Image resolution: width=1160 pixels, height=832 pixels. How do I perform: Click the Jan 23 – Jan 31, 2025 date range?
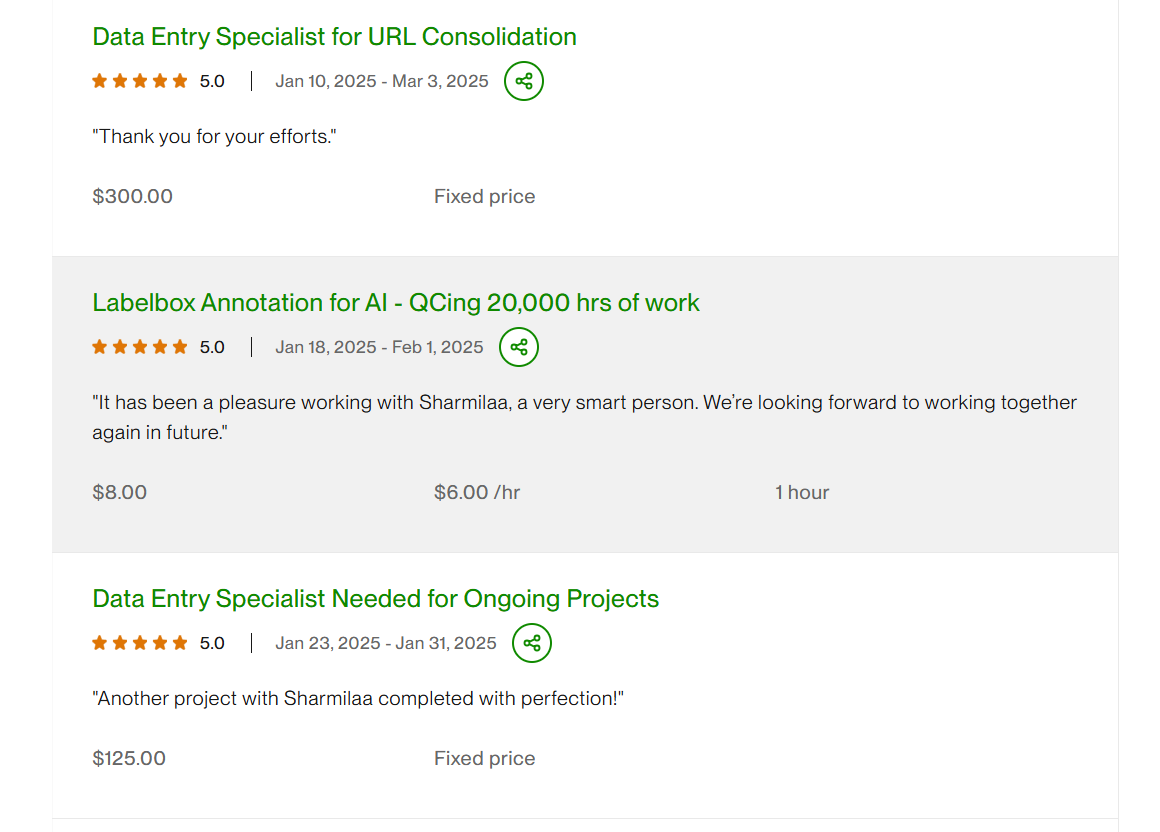coord(386,643)
